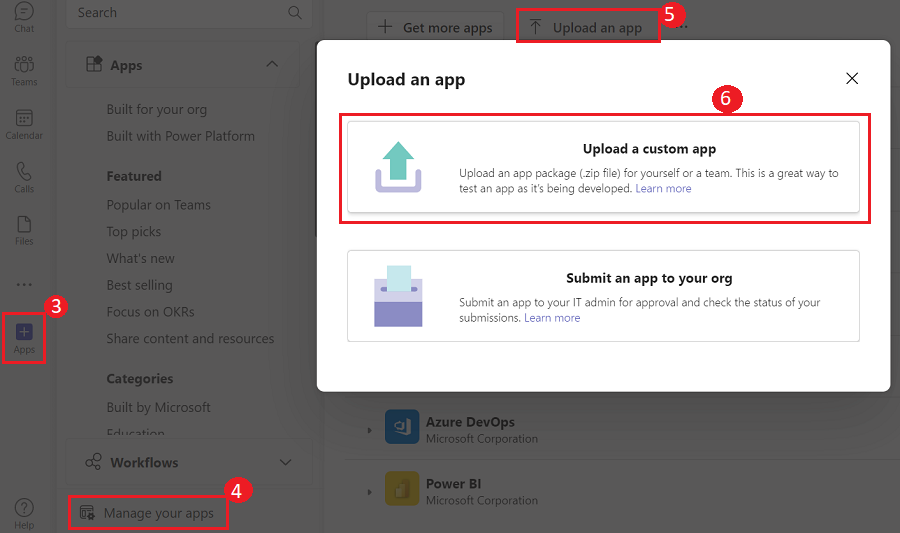Click the Power BI app icon
This screenshot has width=900, height=533.
402,488
